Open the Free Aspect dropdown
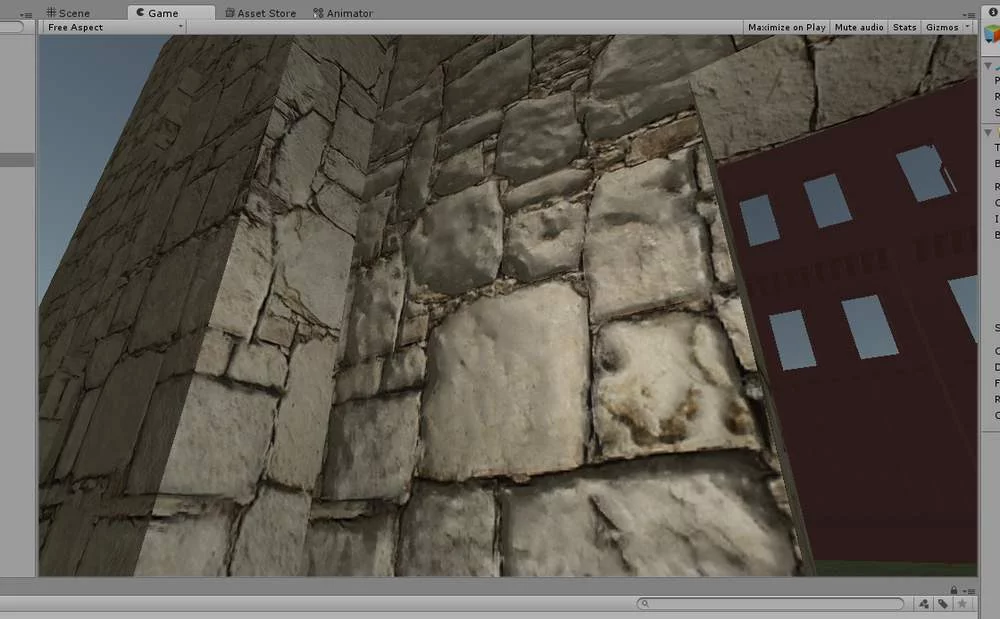The width and height of the screenshot is (1000, 619). [x=115, y=27]
